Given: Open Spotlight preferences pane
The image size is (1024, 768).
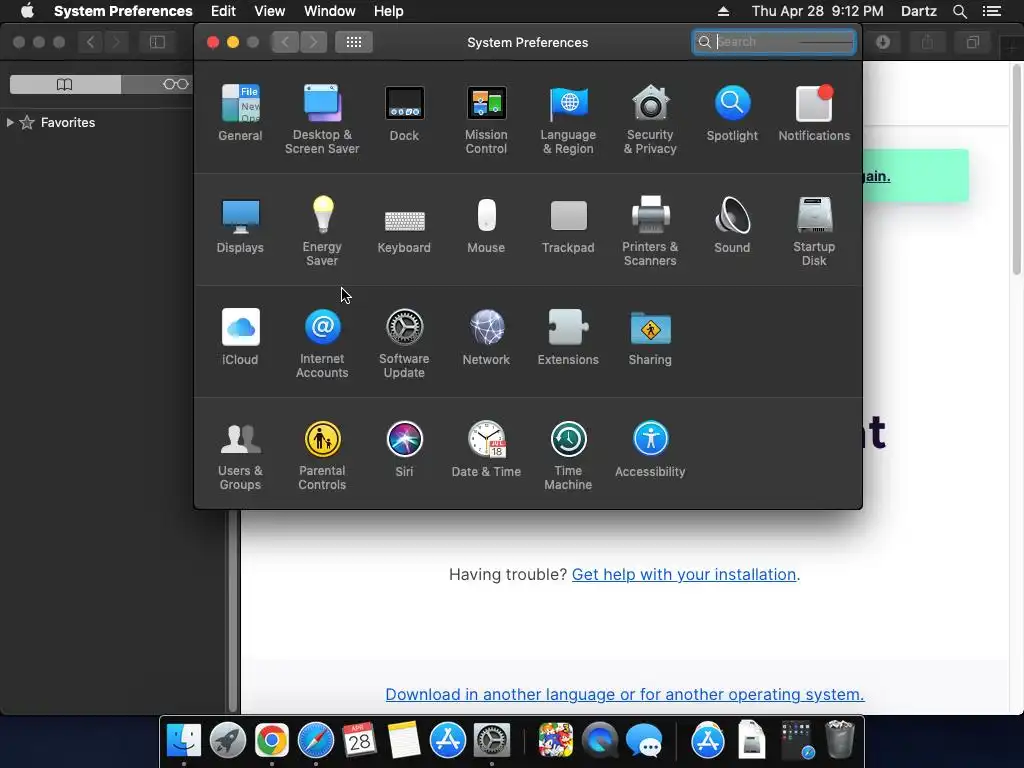Looking at the screenshot, I should point(732,113).
